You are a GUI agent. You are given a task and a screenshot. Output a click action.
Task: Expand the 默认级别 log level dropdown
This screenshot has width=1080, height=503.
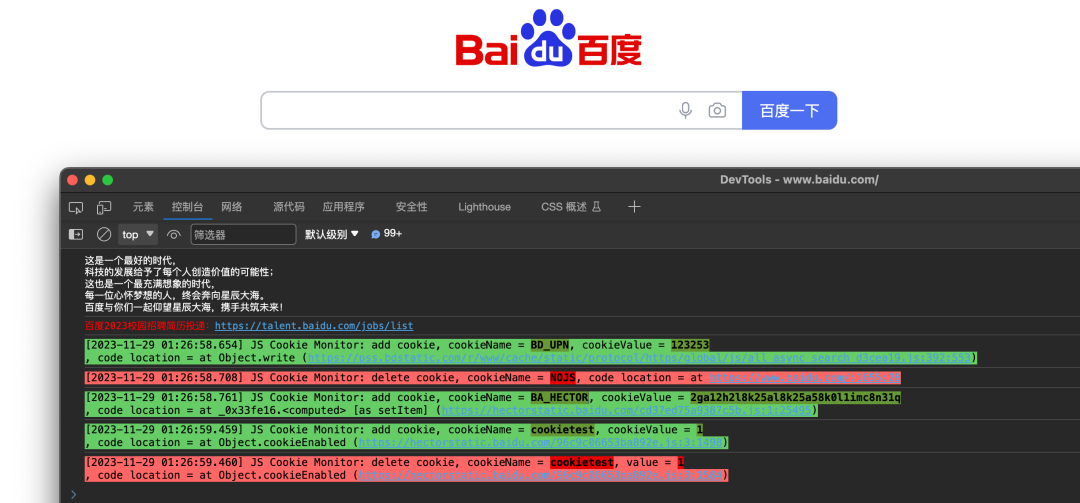pyautogui.click(x=332, y=234)
